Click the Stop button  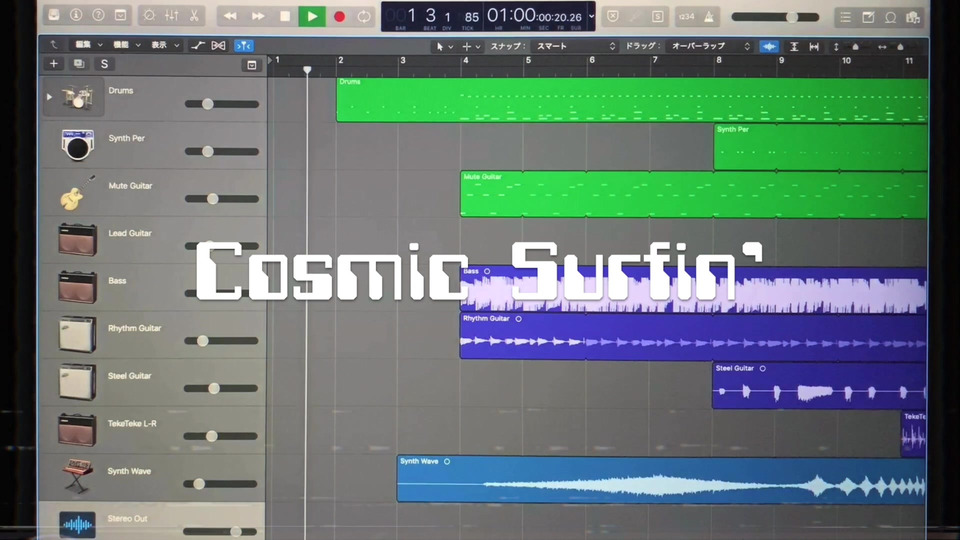pyautogui.click(x=285, y=17)
